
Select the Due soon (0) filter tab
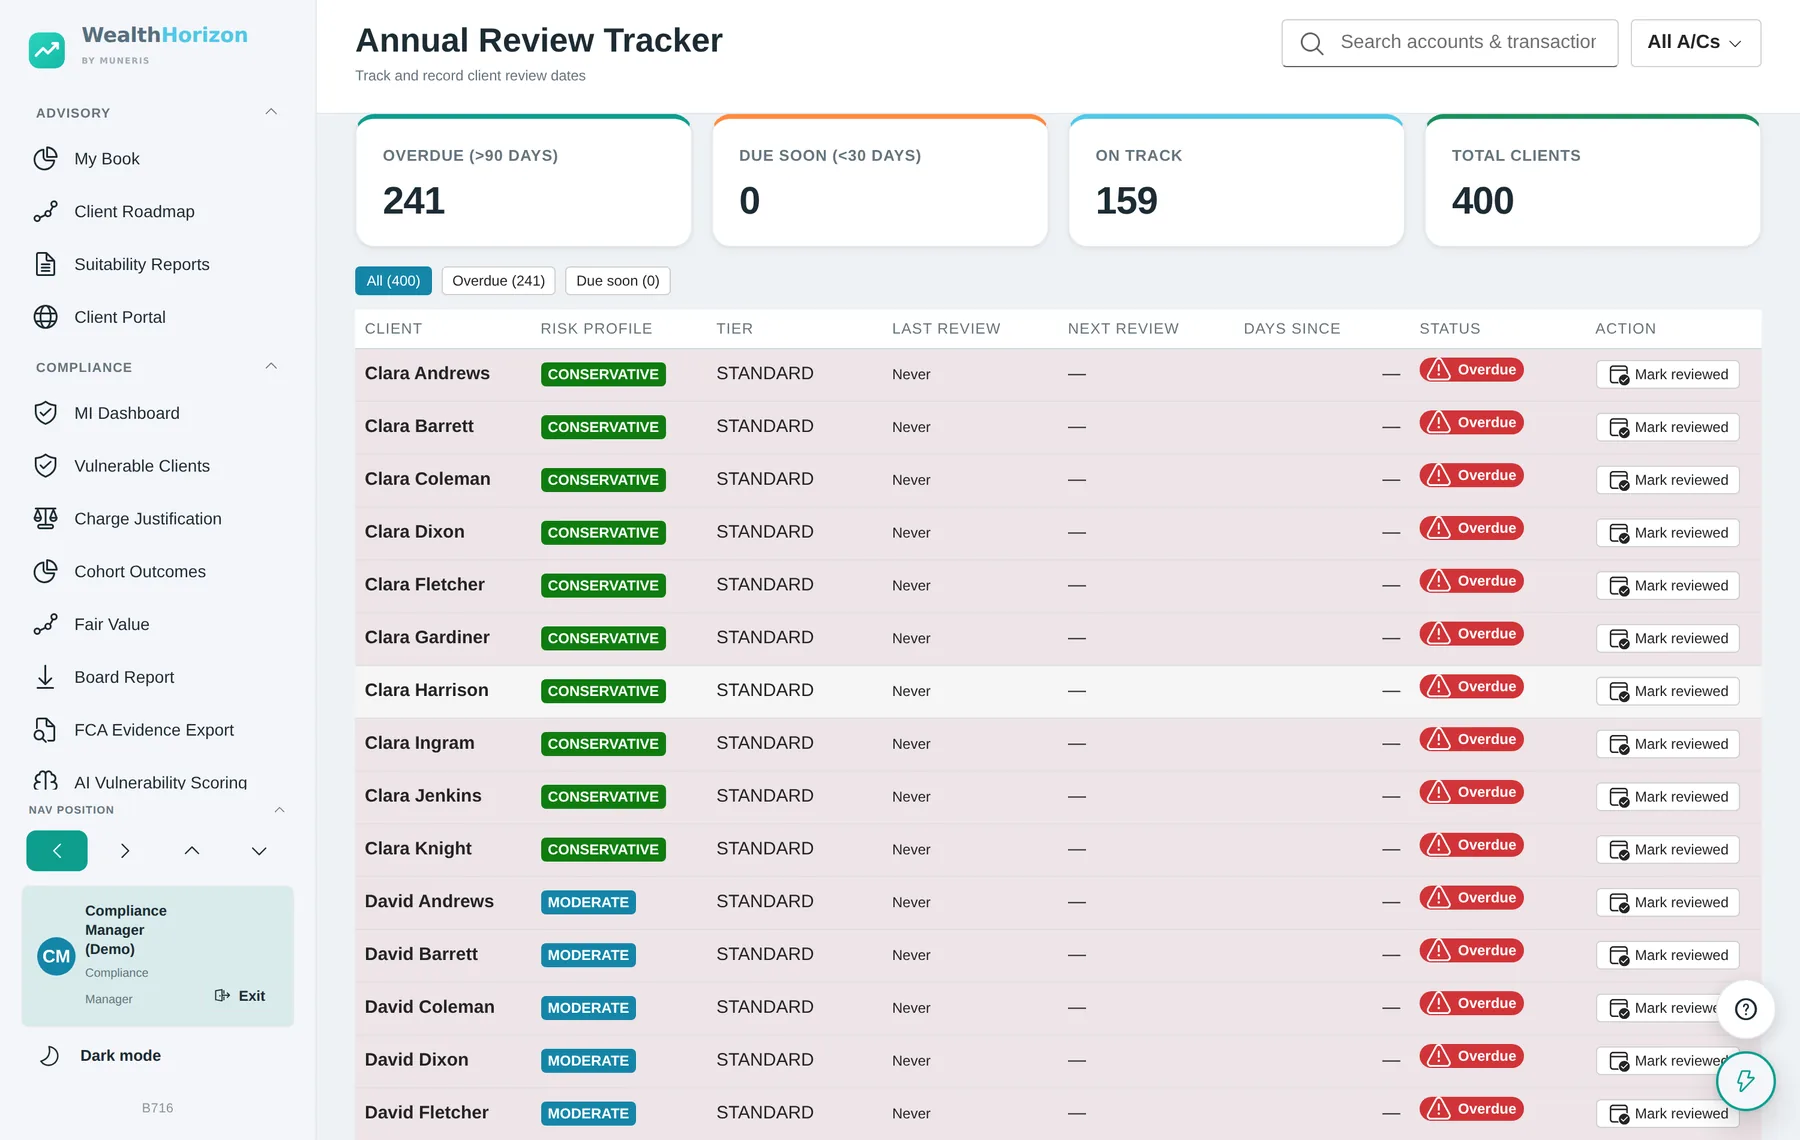point(618,281)
